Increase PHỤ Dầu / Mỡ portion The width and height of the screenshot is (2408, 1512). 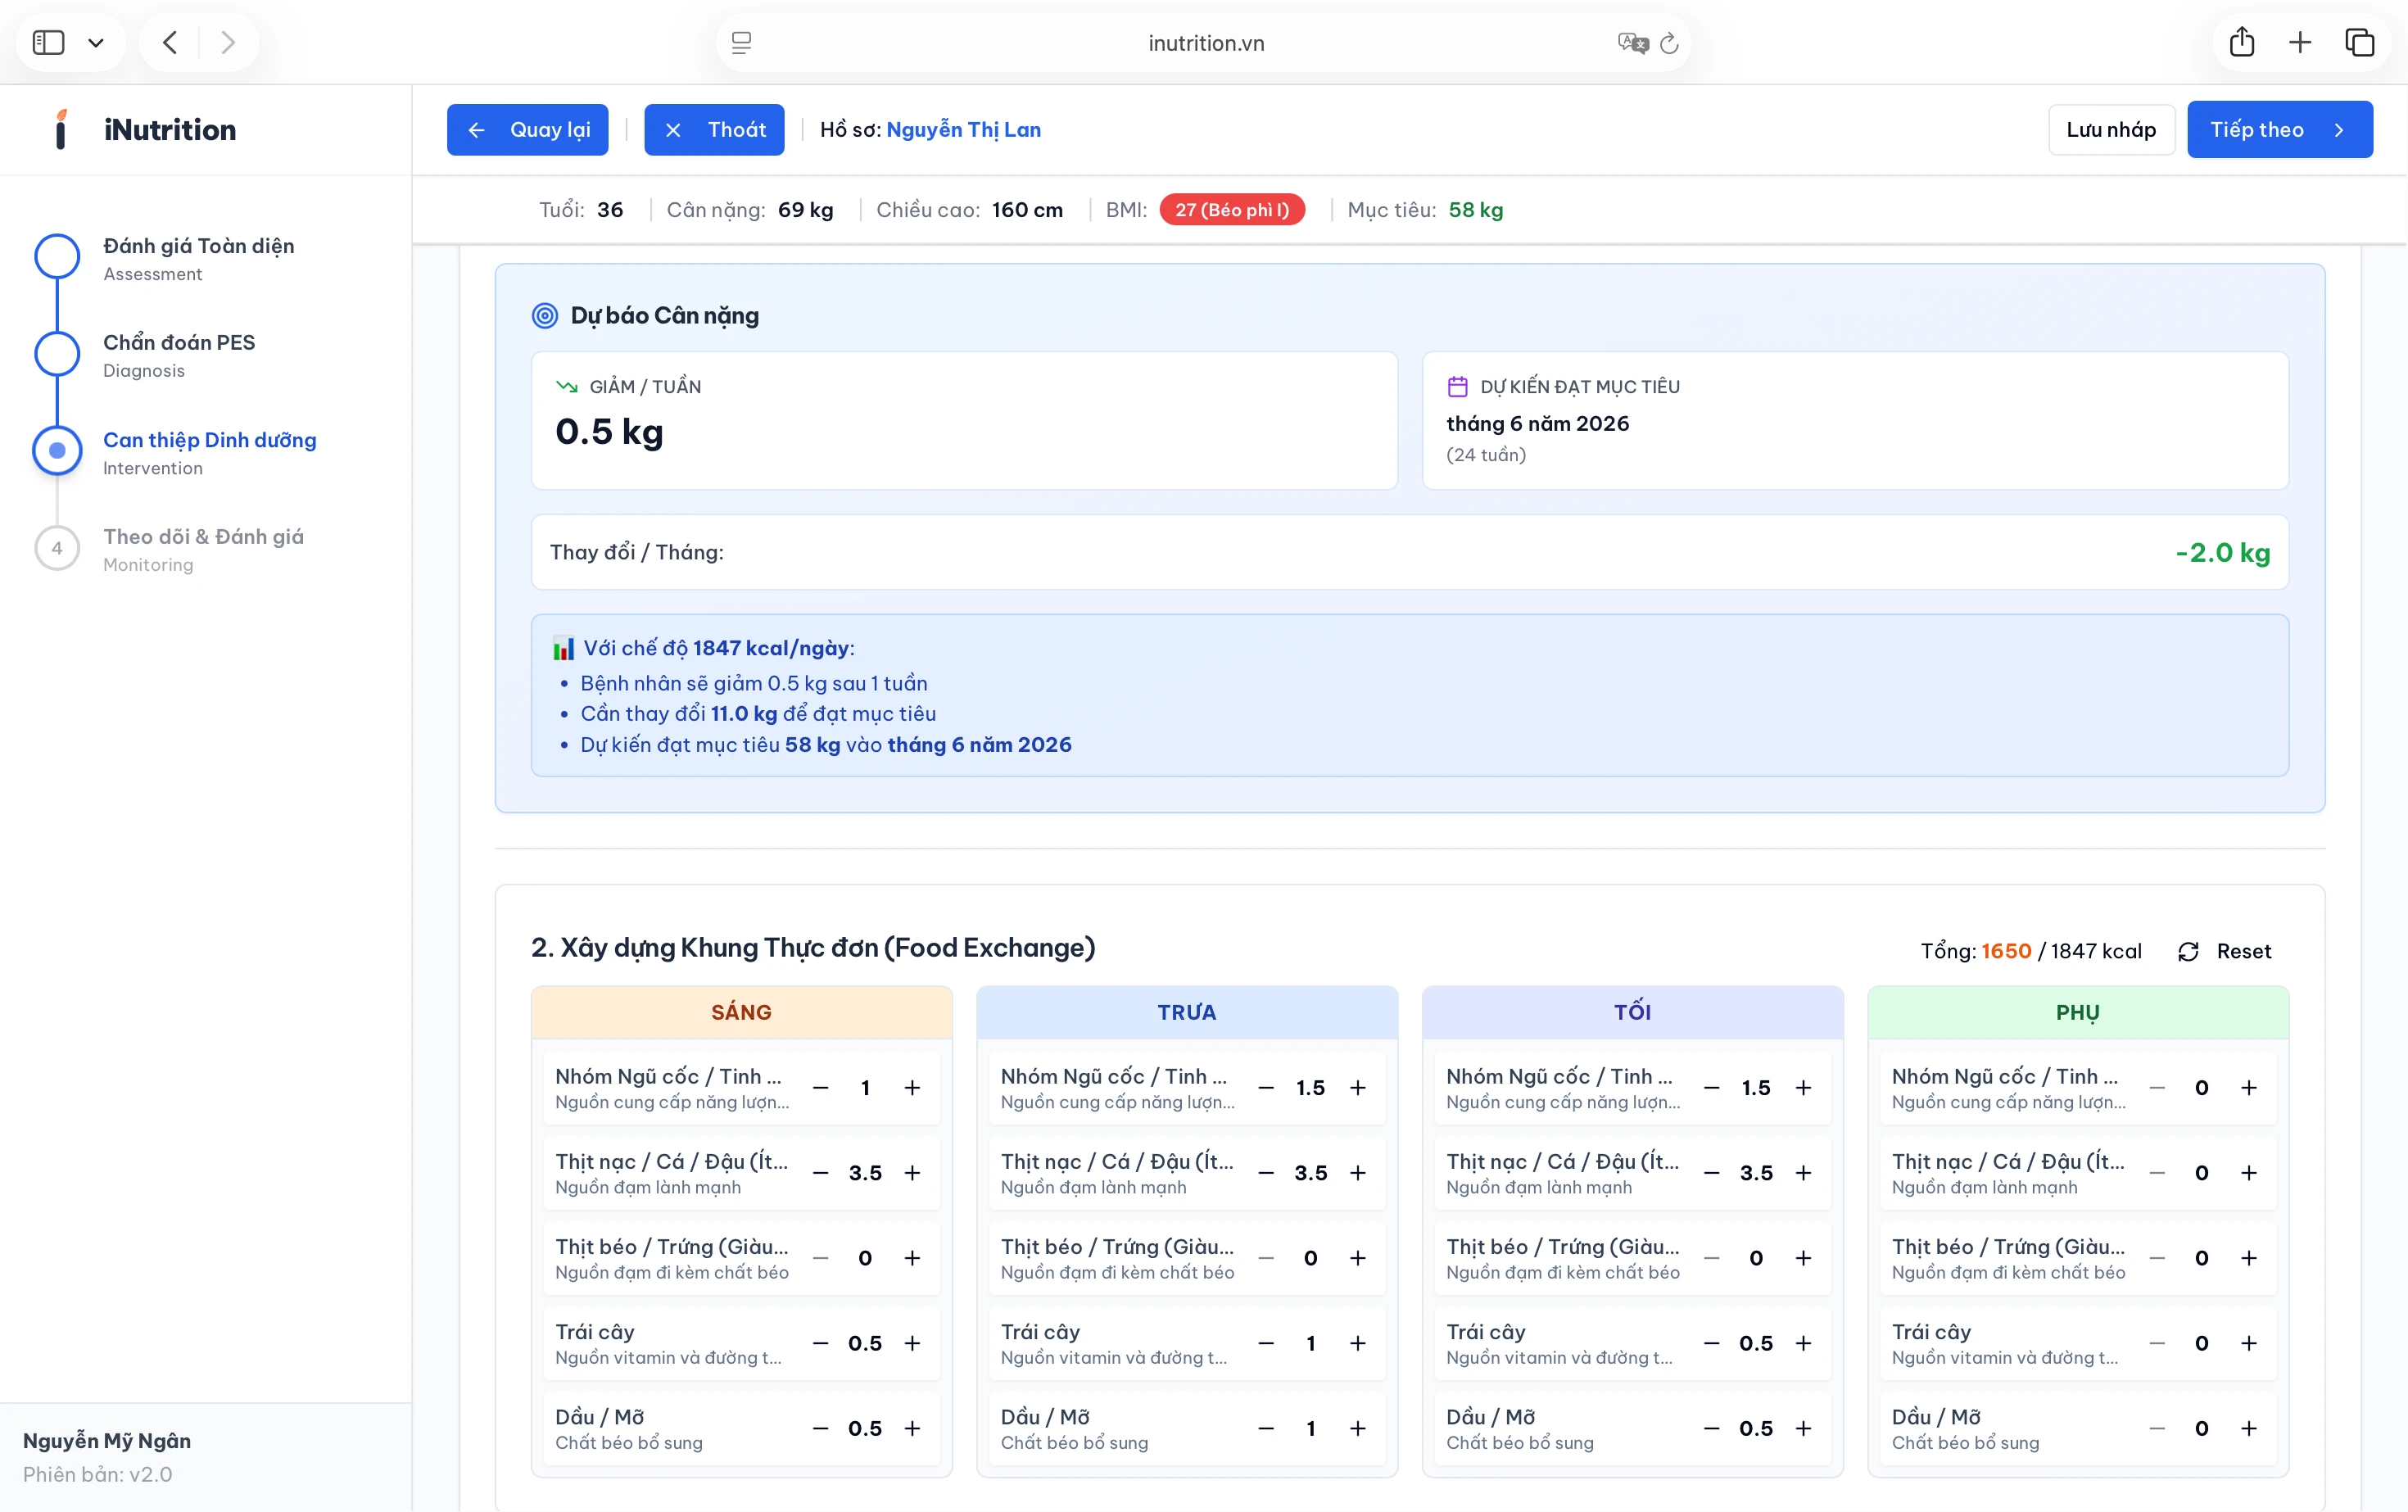click(x=2249, y=1429)
